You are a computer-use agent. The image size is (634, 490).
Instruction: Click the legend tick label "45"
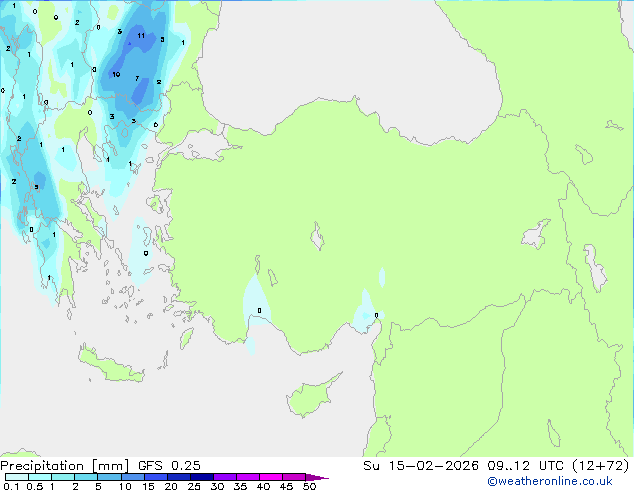point(286,486)
